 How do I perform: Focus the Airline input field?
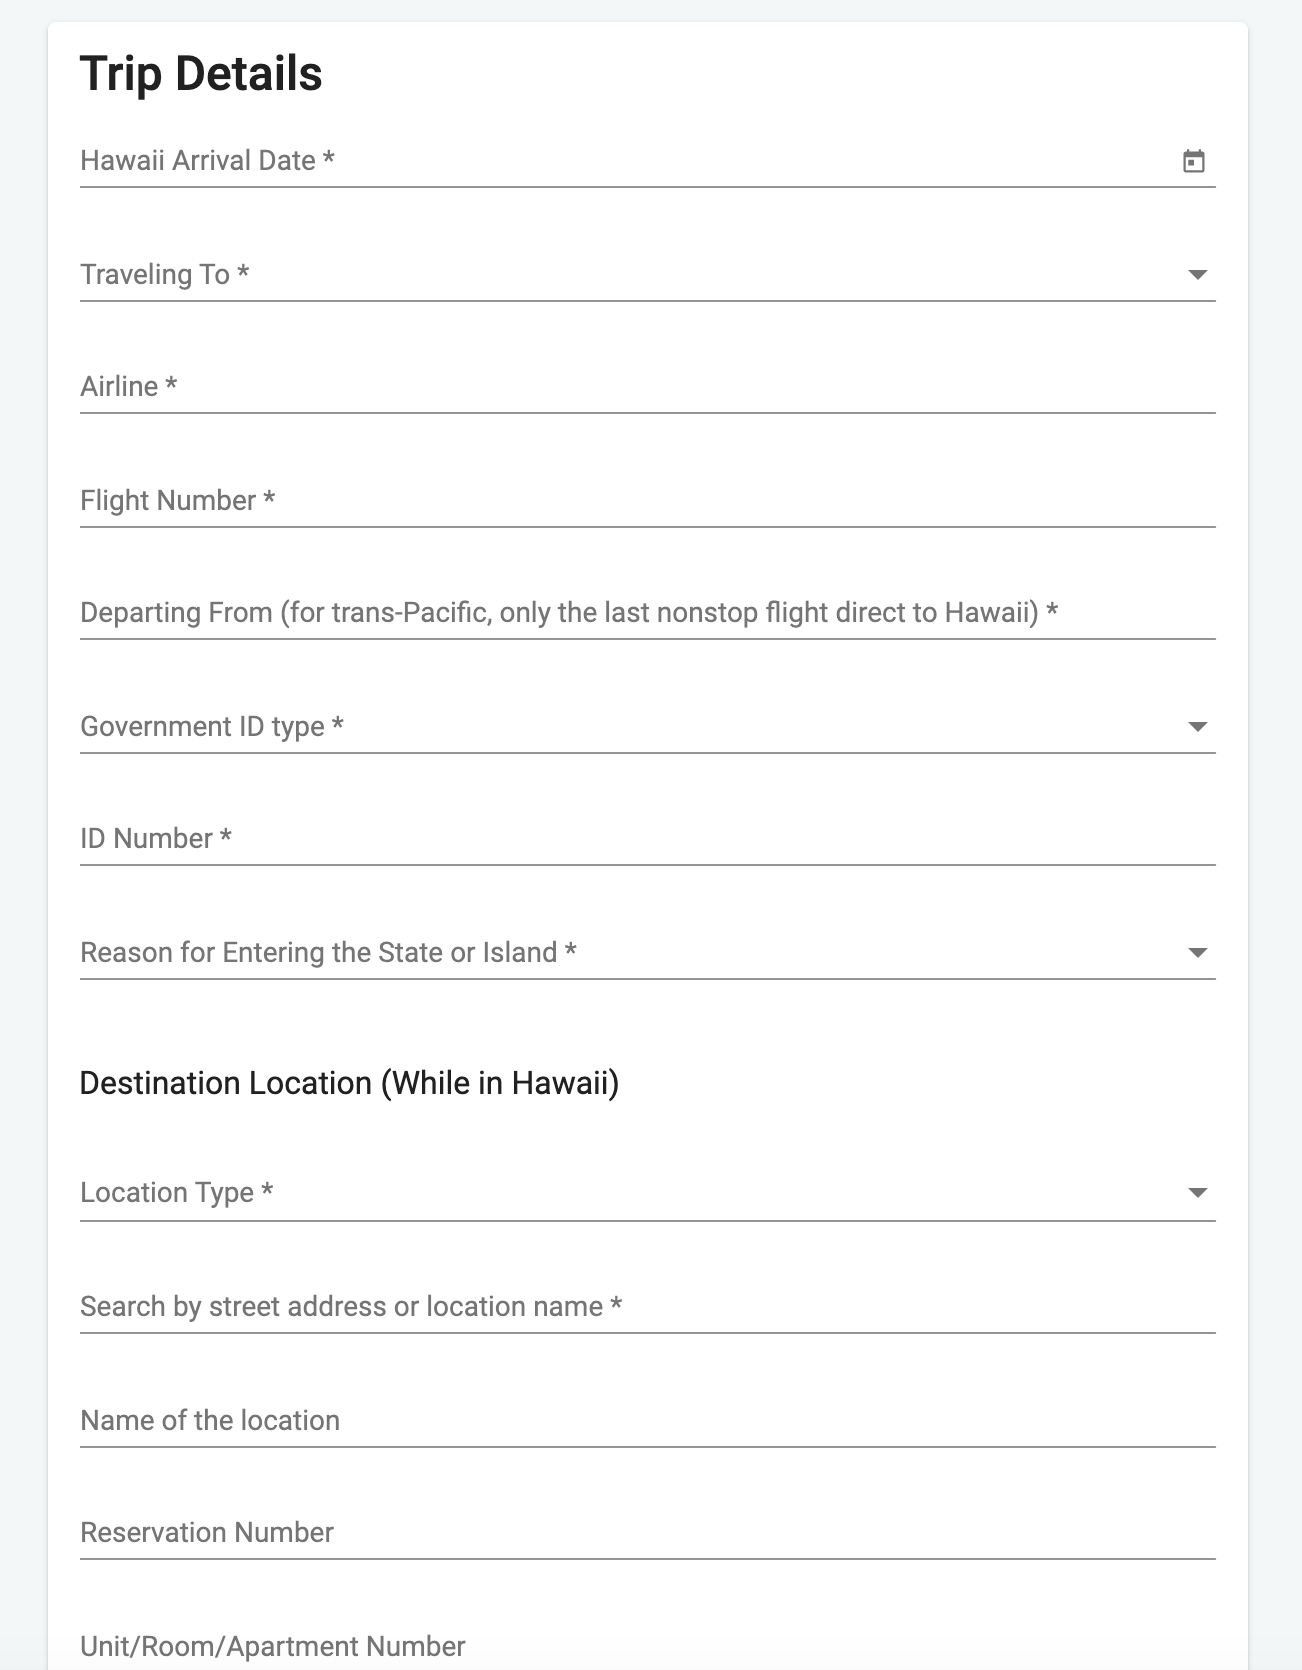tap(646, 388)
